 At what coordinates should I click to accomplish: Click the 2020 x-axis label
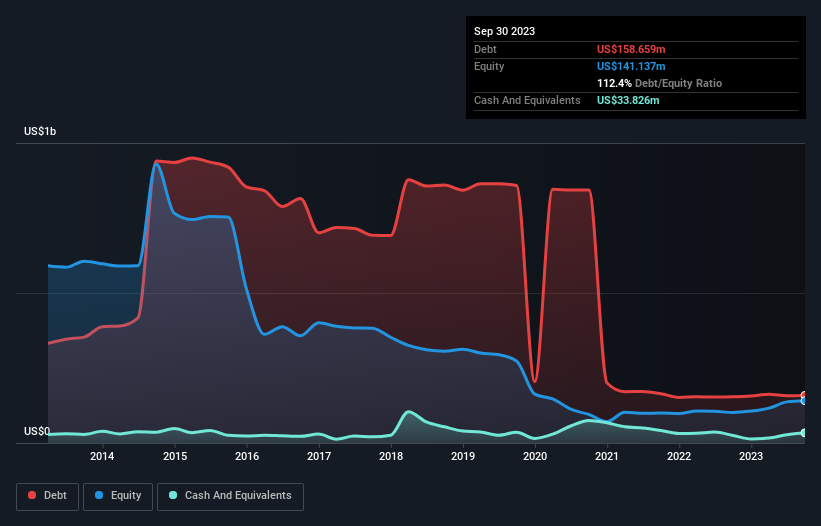[535, 456]
